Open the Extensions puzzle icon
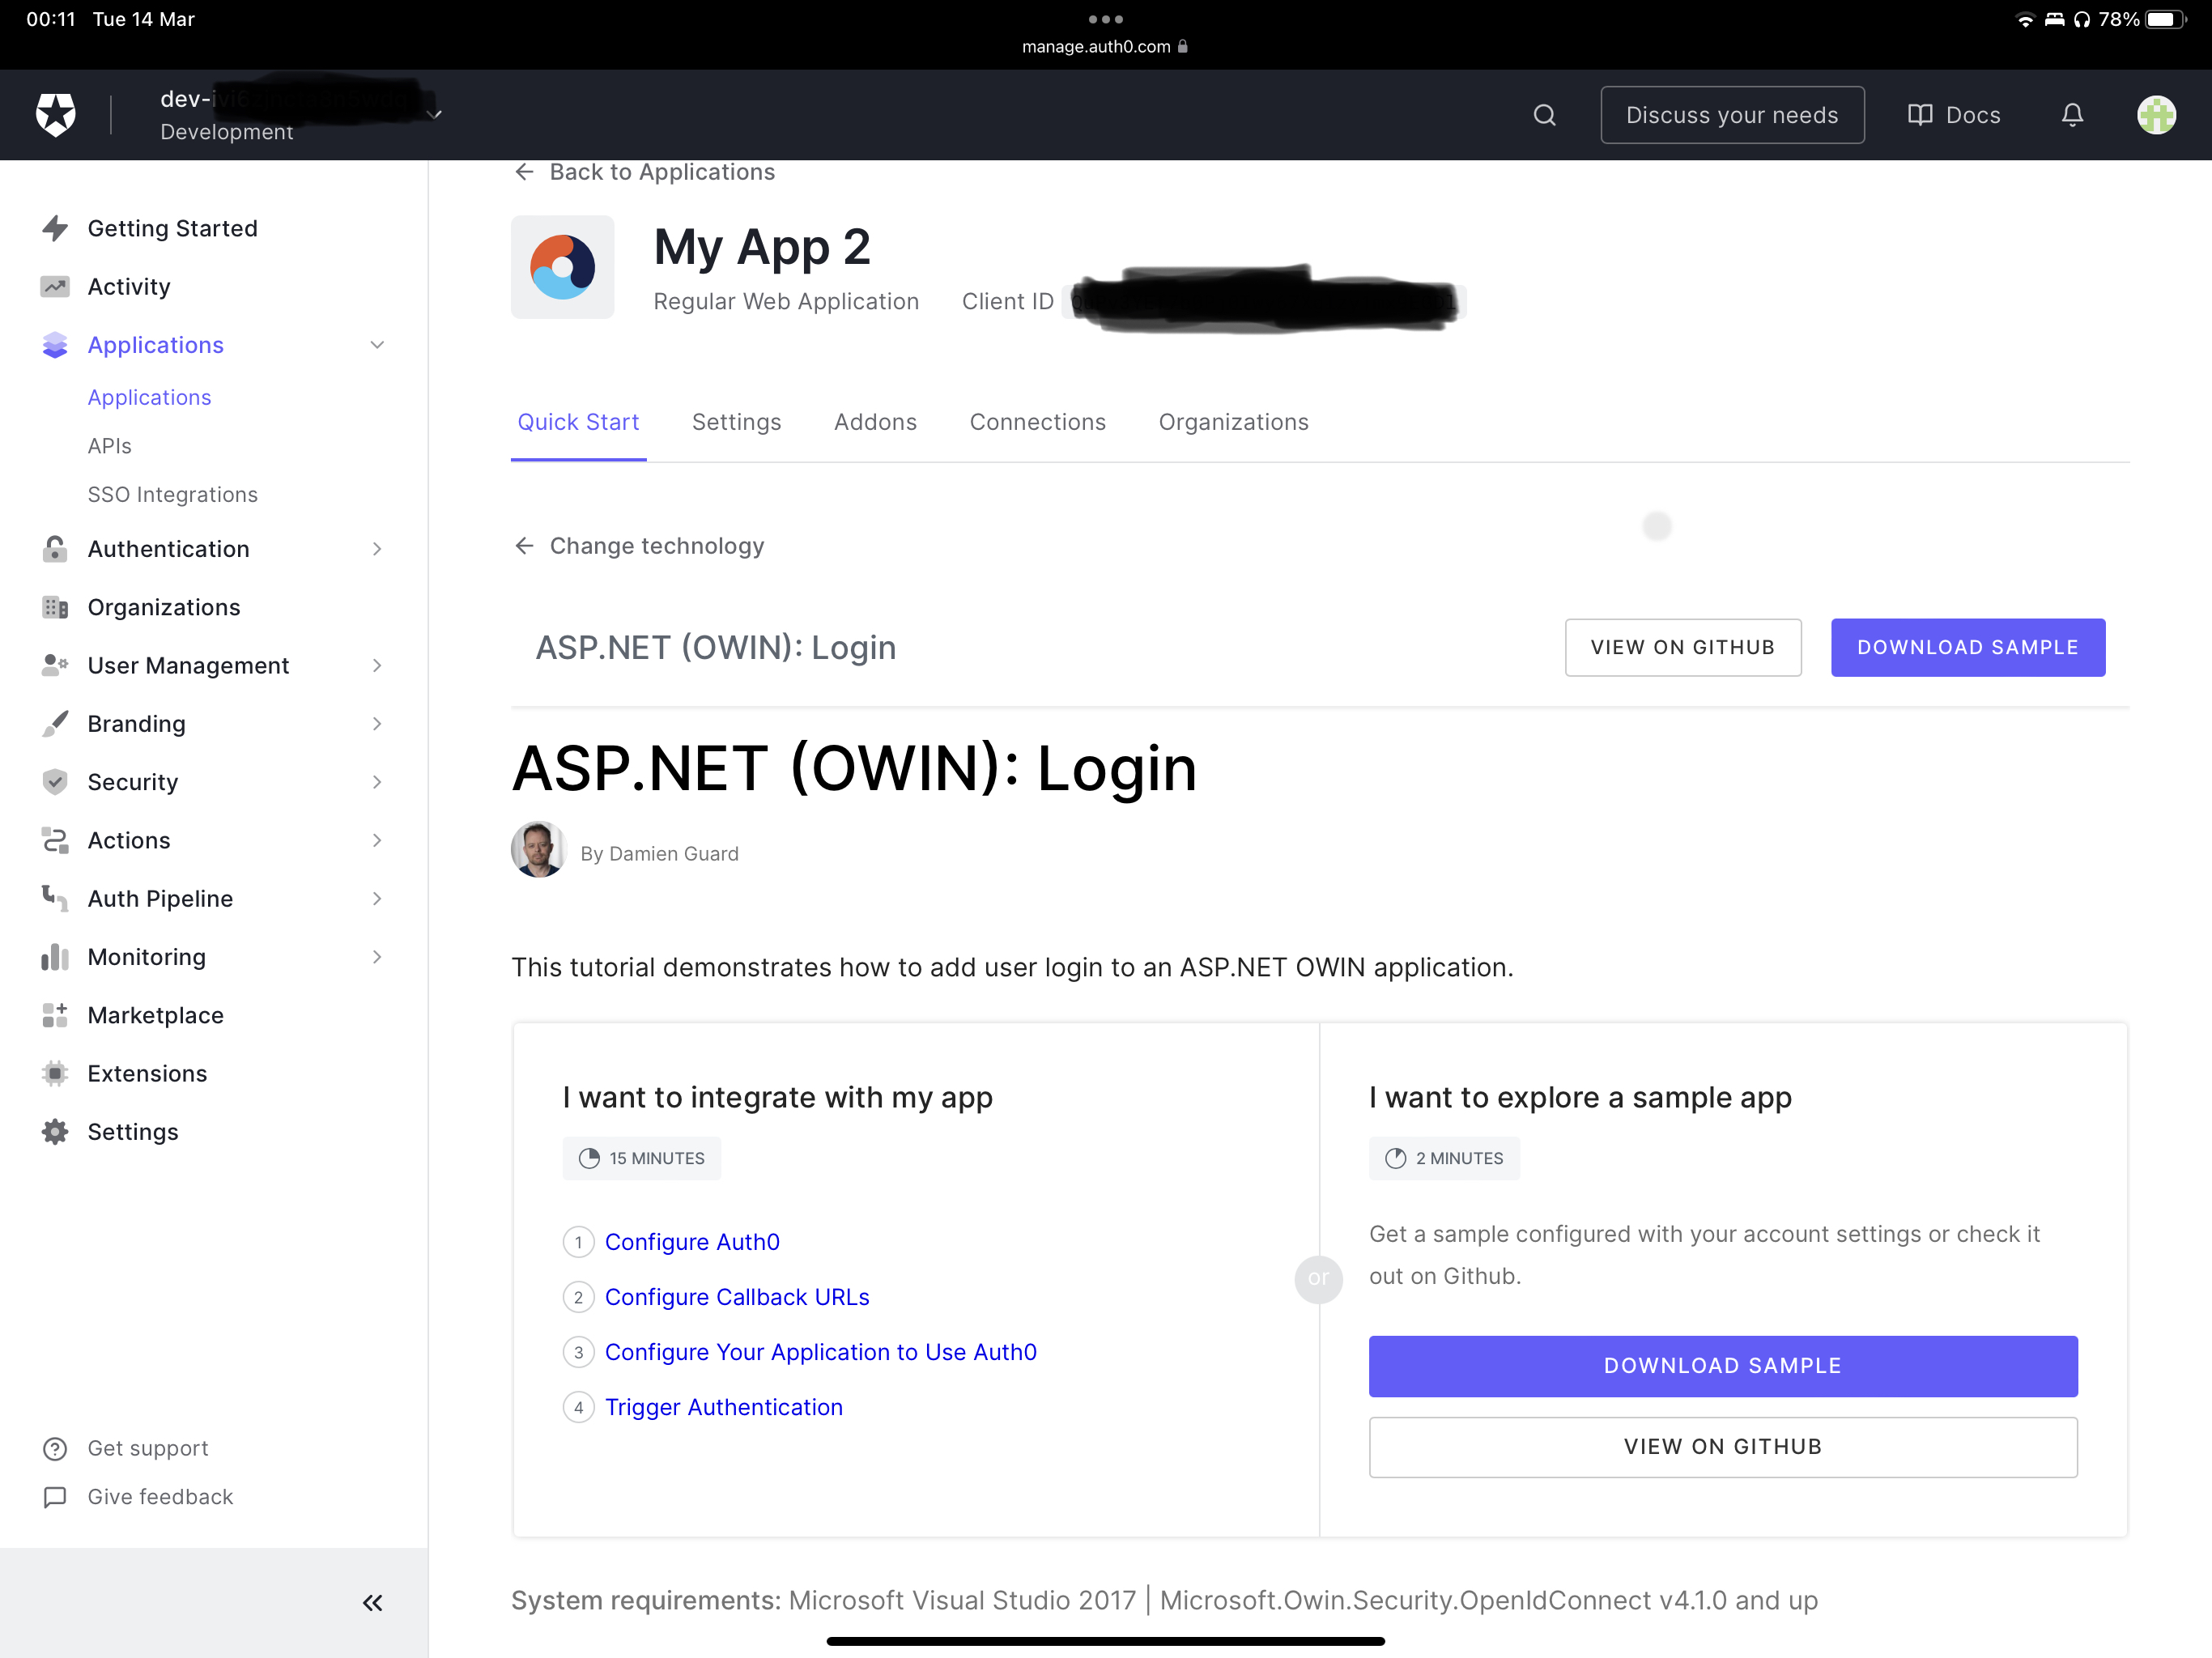The width and height of the screenshot is (2212, 1658). click(56, 1073)
